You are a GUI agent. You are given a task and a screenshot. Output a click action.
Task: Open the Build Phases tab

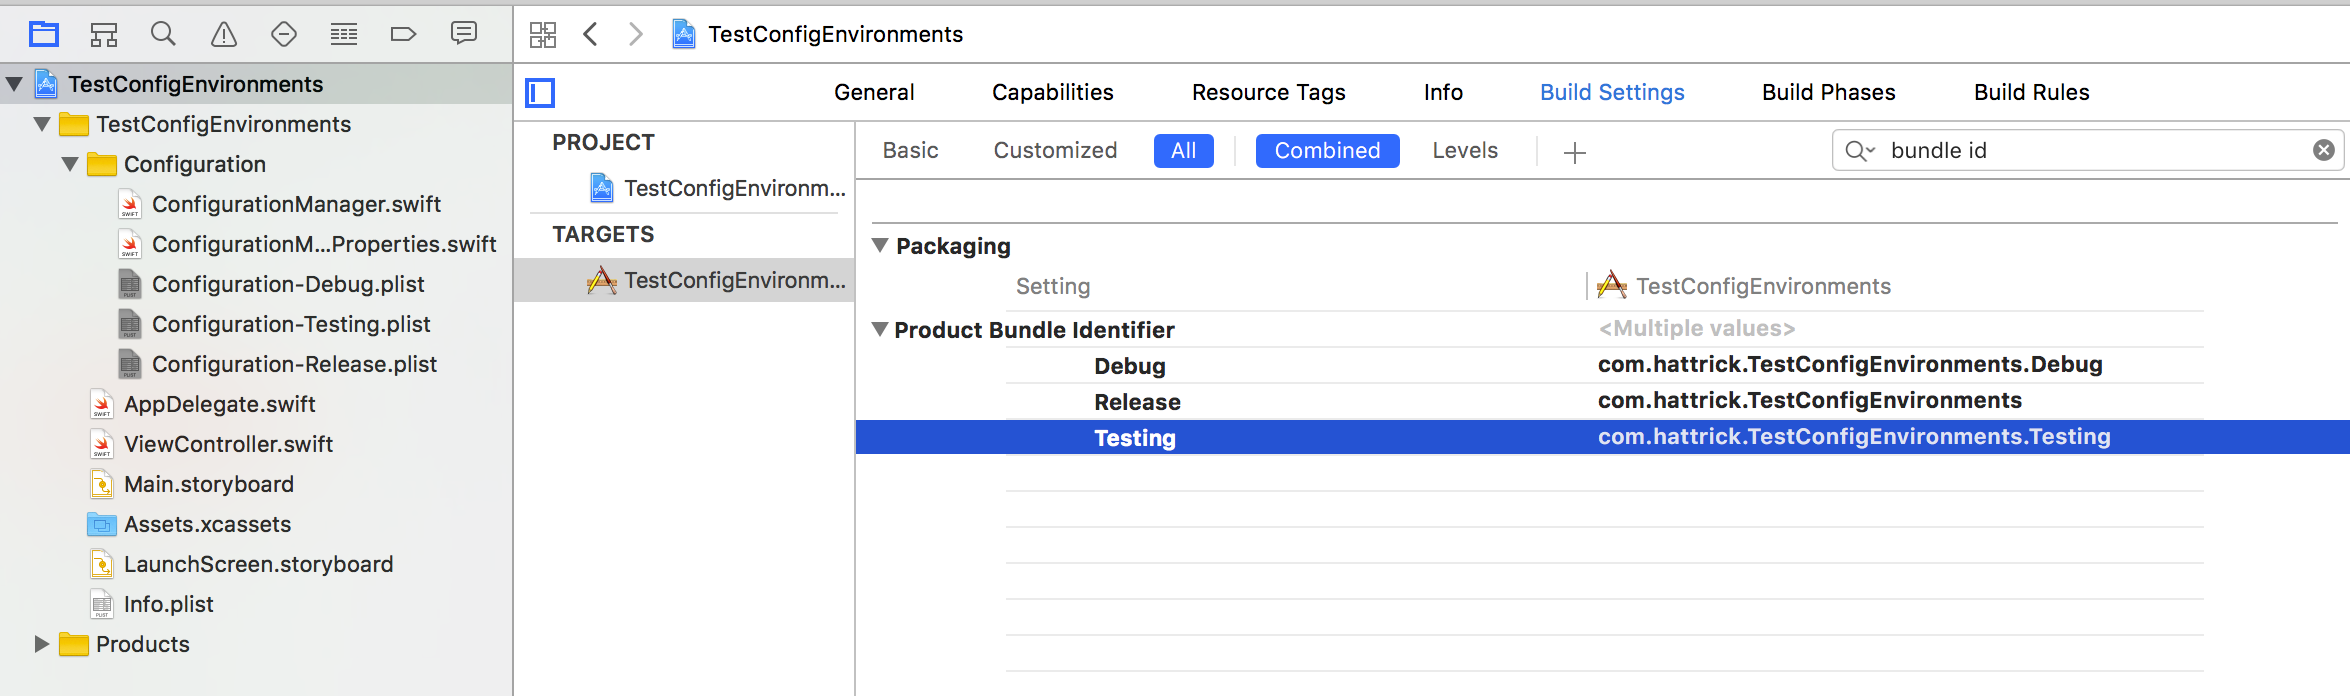[1828, 92]
